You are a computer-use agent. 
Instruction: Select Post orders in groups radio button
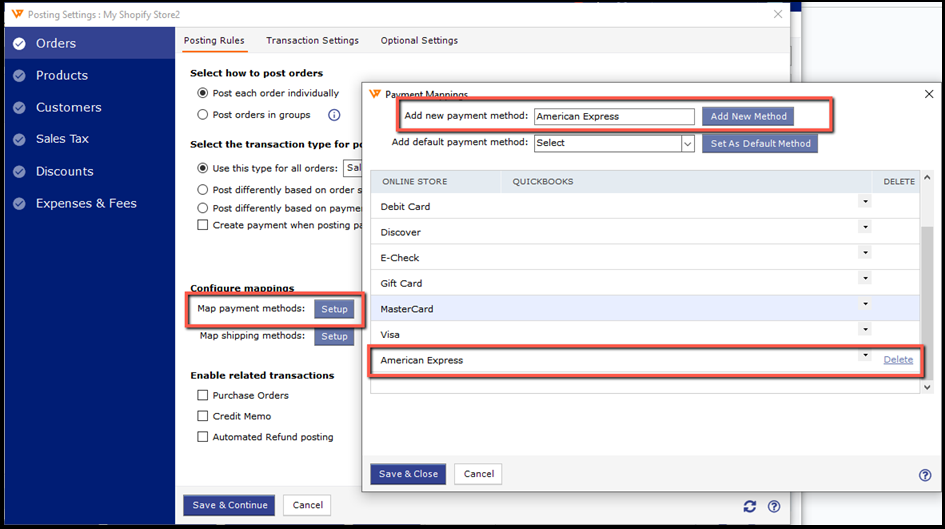click(203, 115)
